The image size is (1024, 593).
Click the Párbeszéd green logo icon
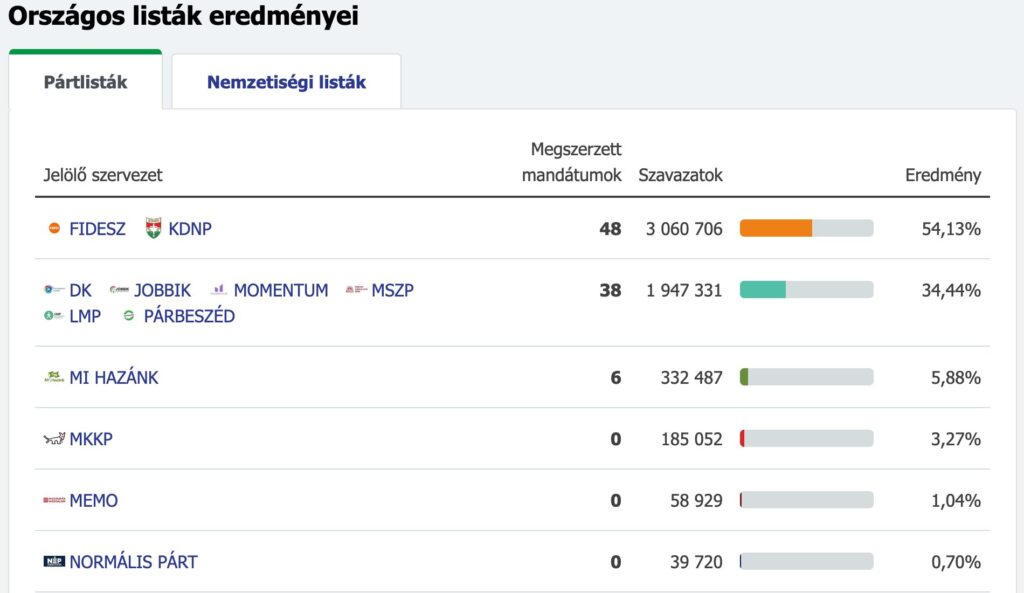(x=128, y=316)
